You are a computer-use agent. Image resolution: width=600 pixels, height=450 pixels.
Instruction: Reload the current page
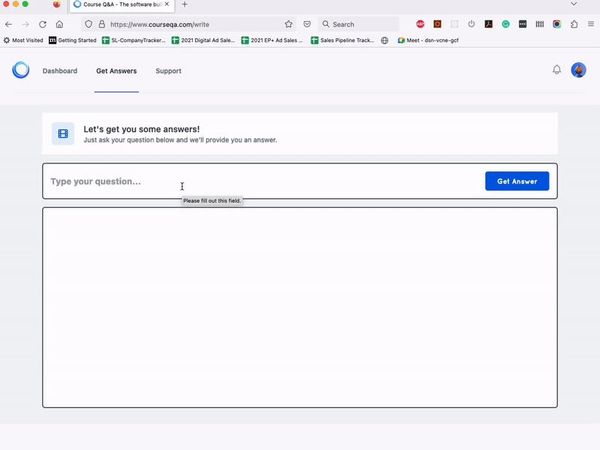42,24
